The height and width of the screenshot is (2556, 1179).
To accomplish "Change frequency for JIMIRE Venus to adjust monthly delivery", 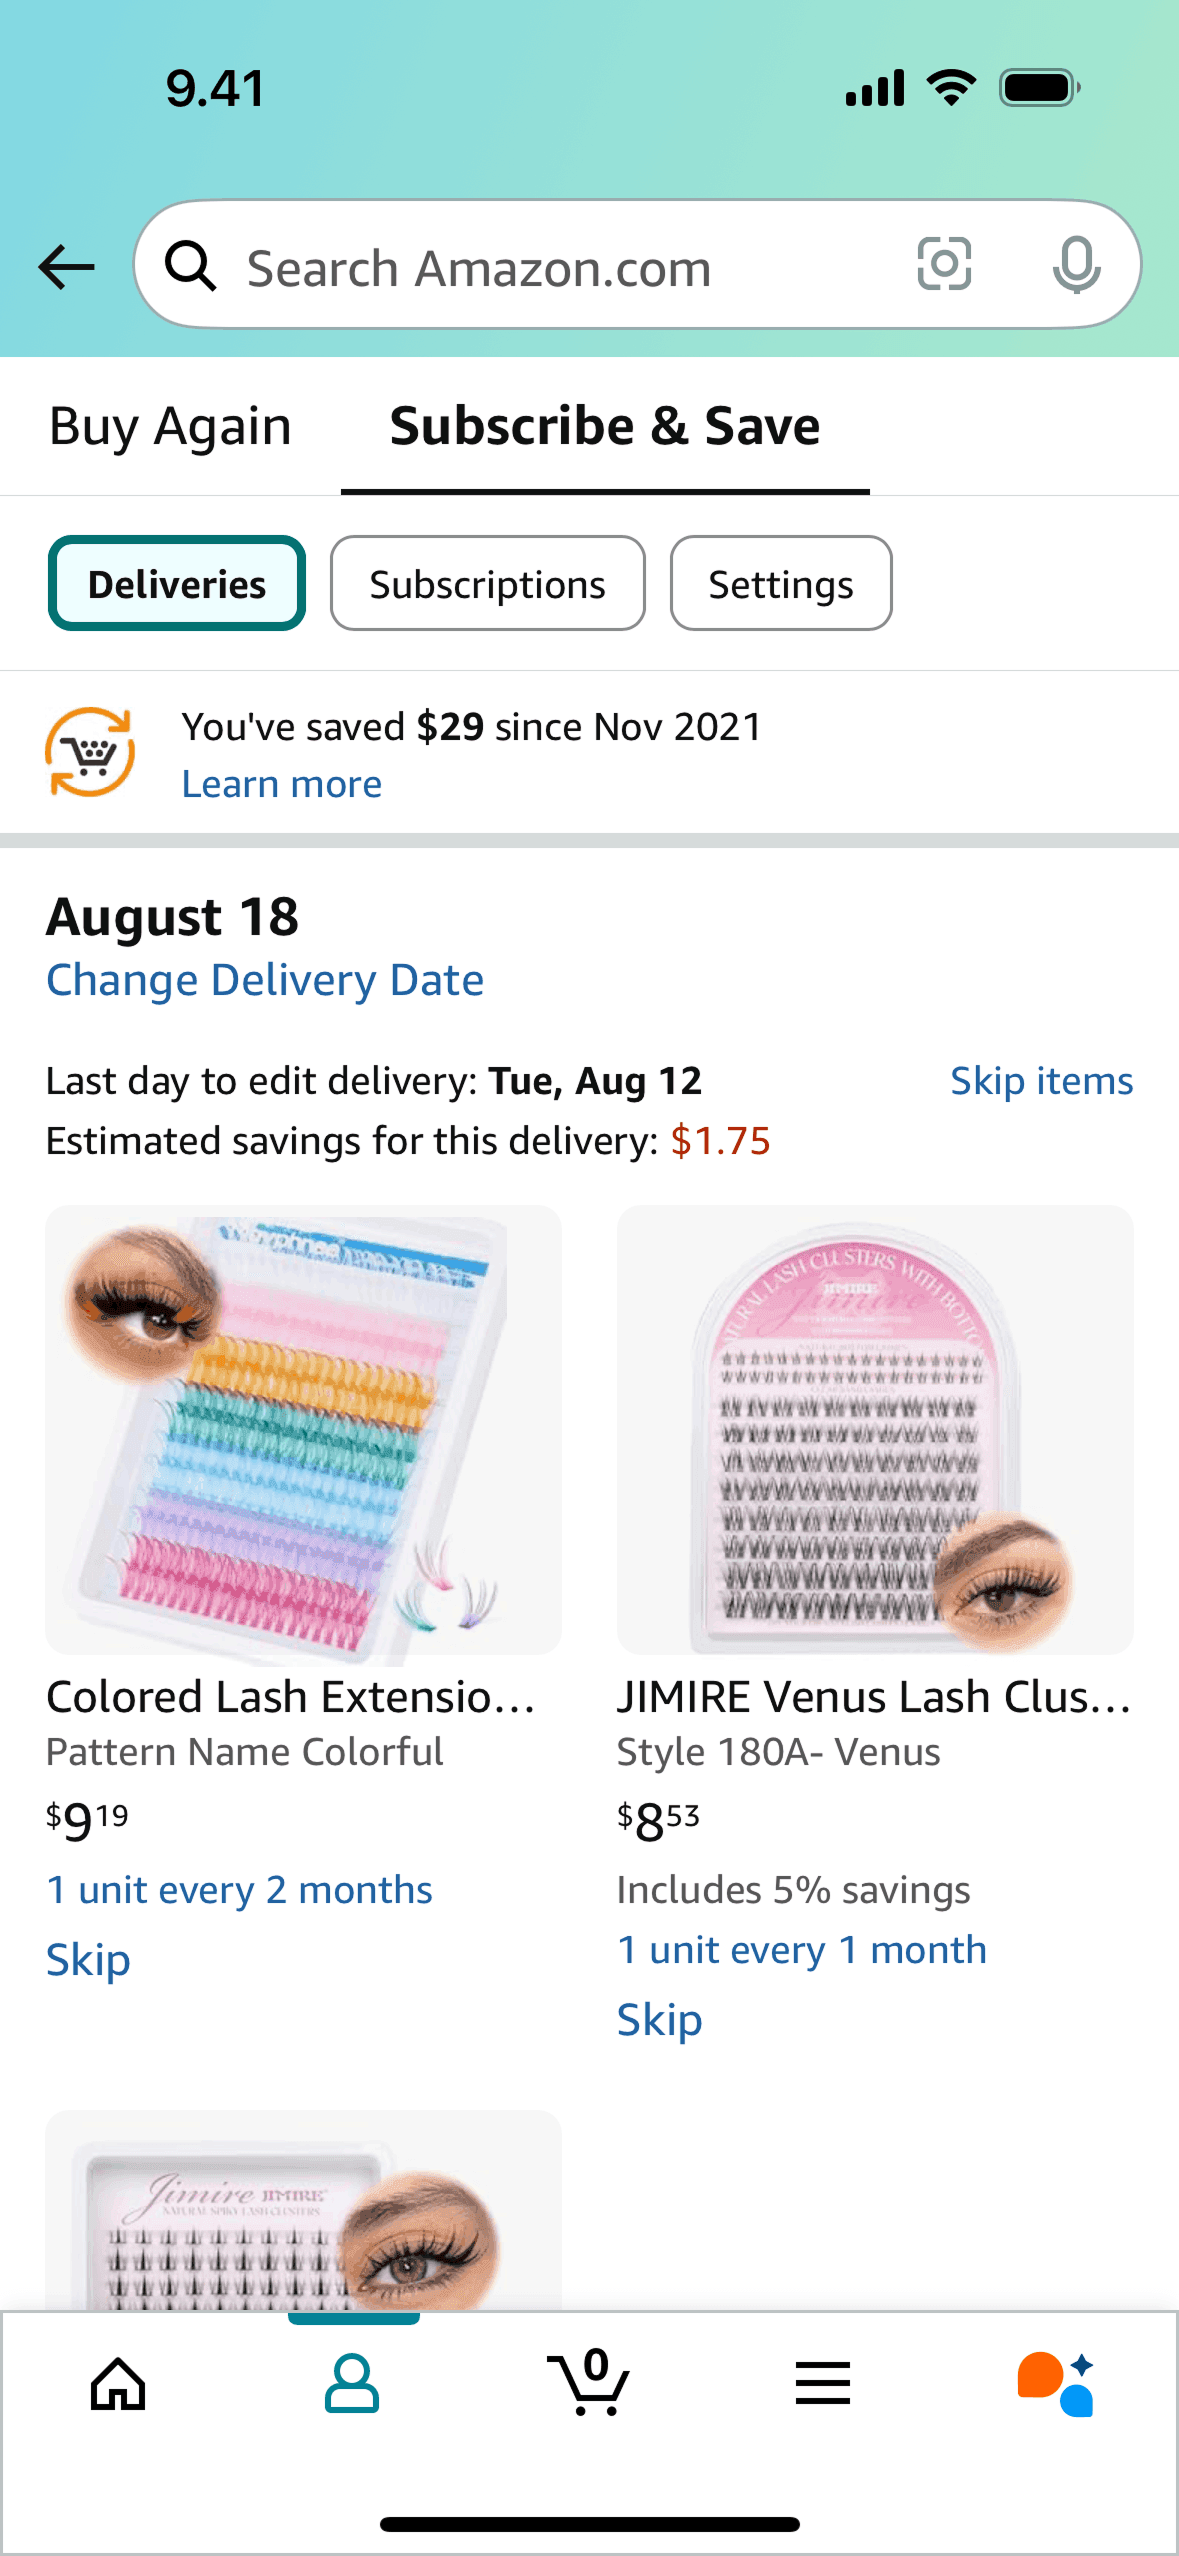I will coord(801,1948).
